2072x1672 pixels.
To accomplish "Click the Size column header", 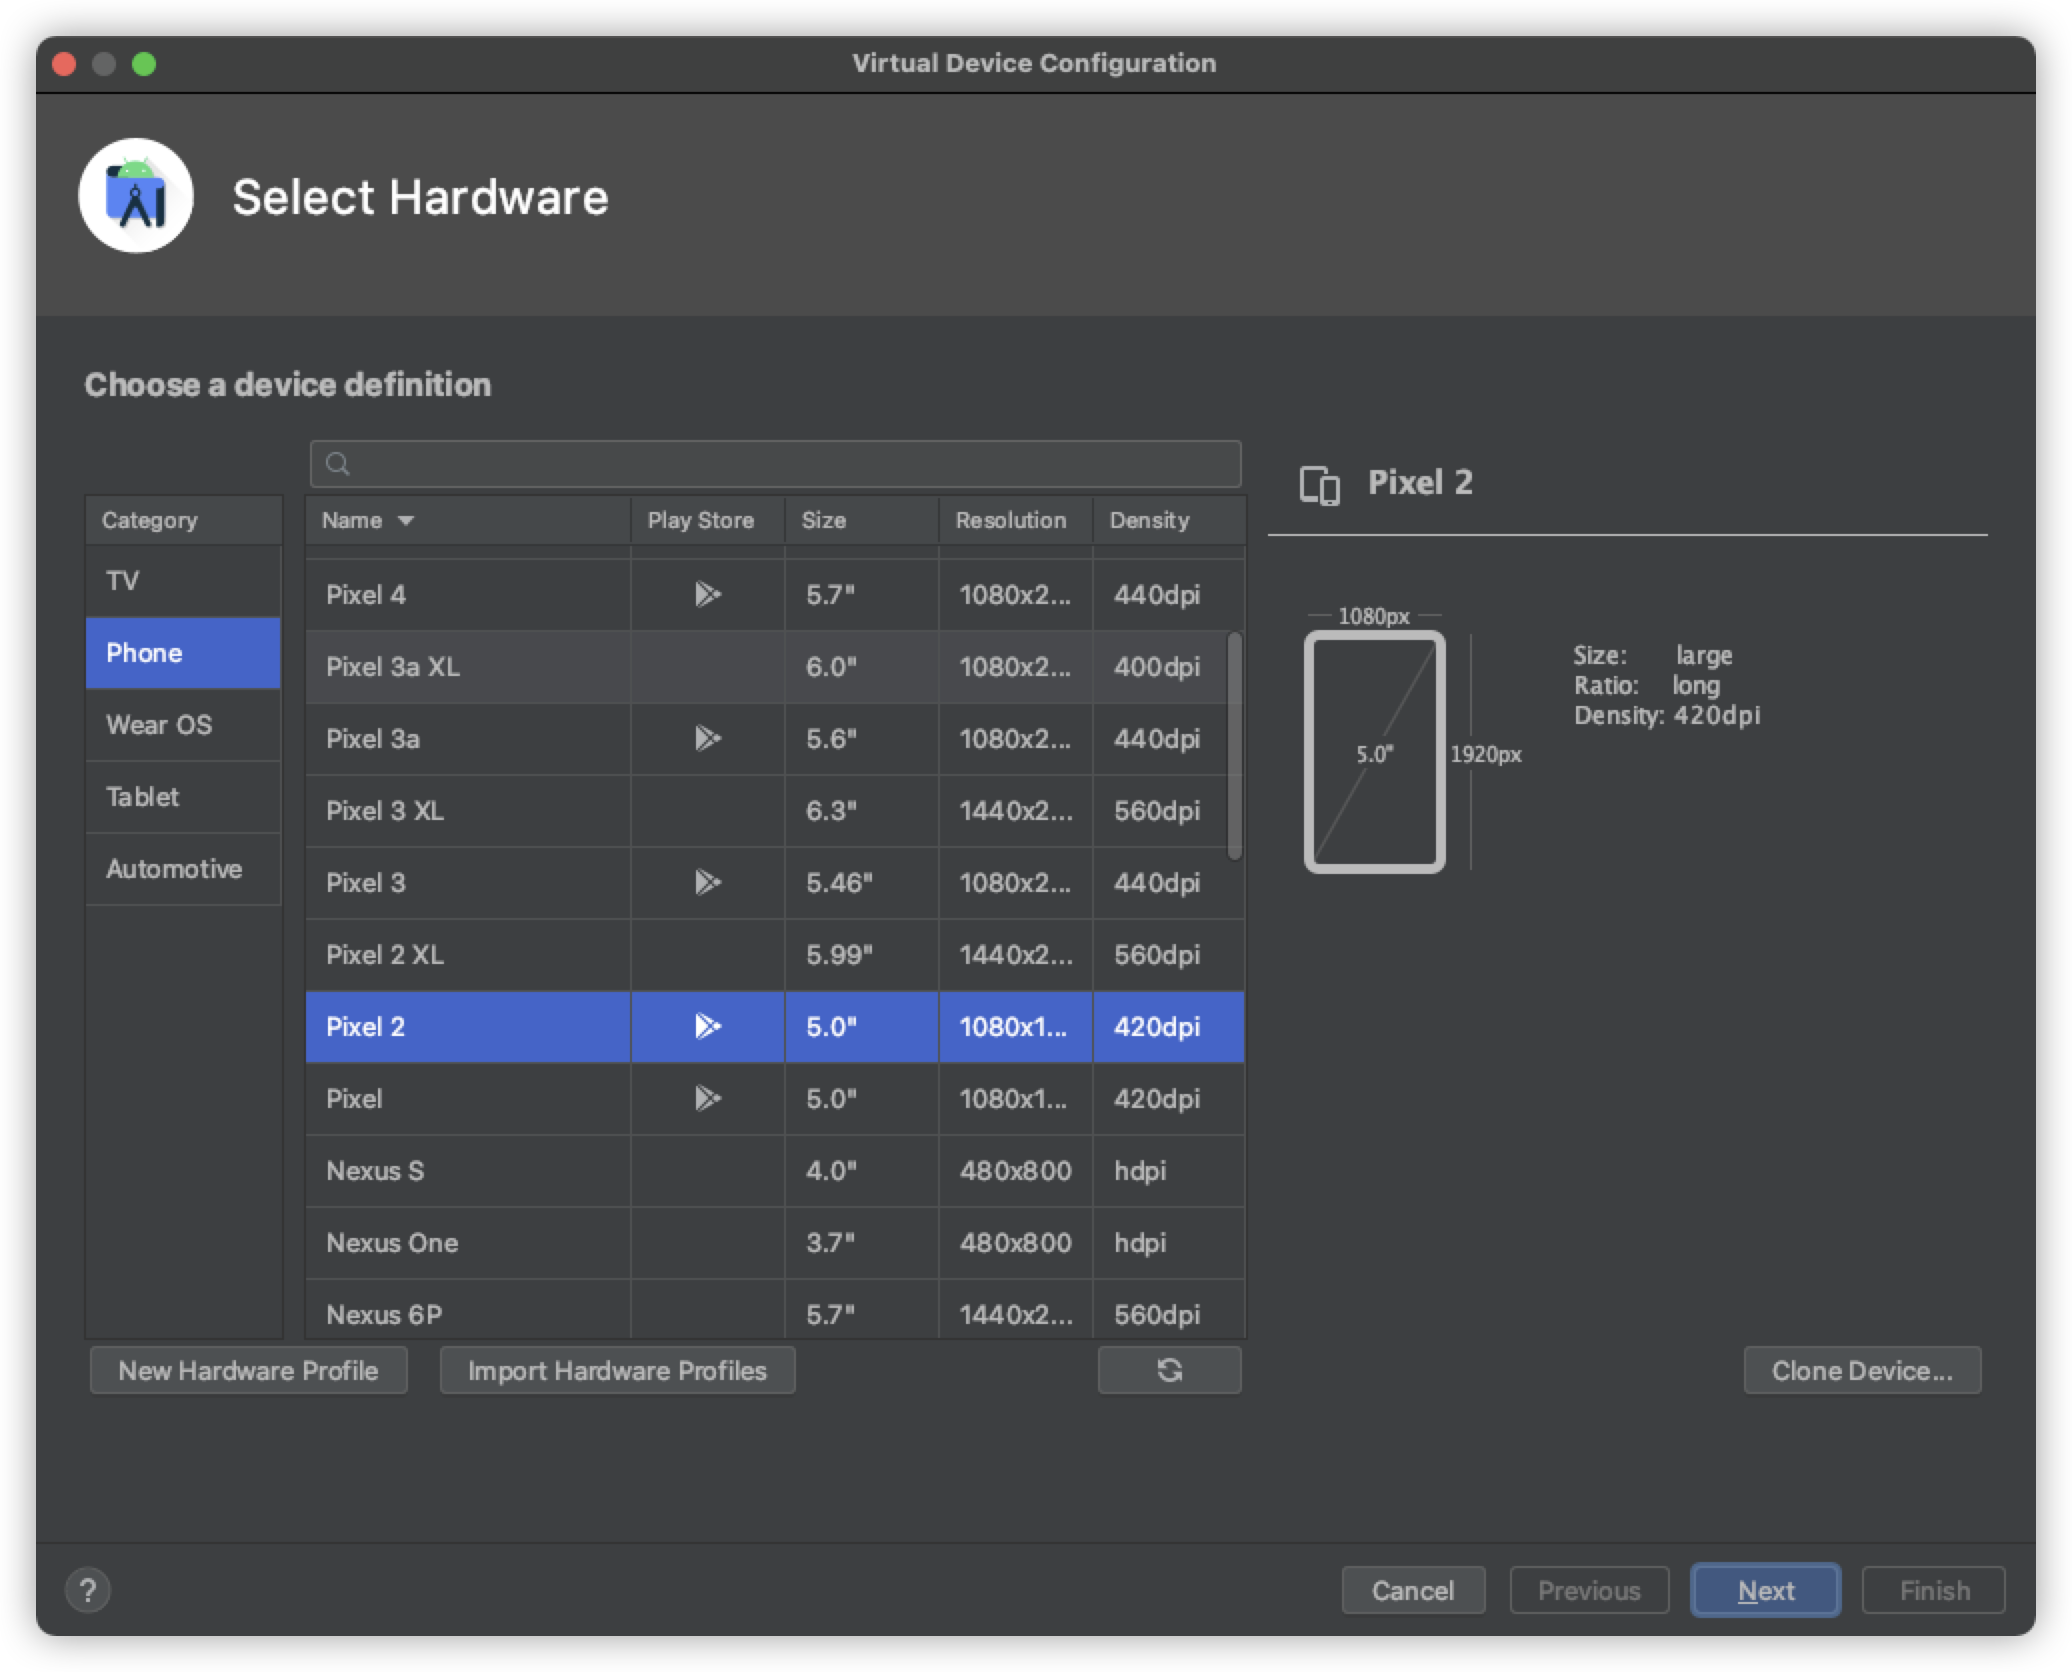I will 824,520.
